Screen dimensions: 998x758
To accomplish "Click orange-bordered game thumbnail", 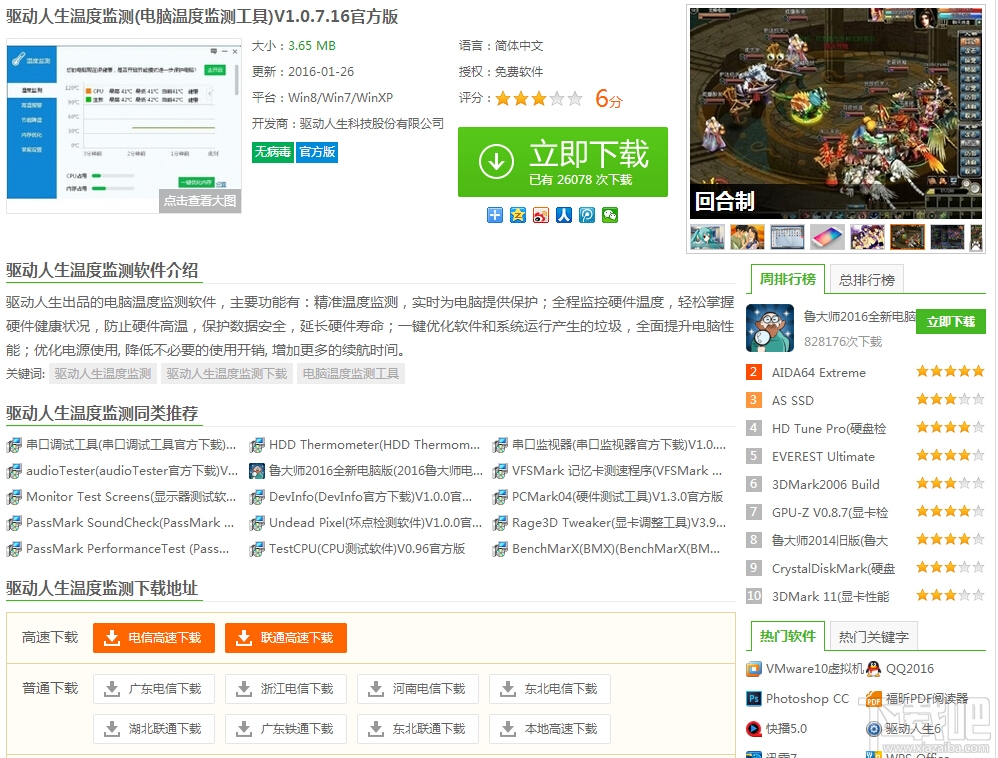I will [908, 237].
